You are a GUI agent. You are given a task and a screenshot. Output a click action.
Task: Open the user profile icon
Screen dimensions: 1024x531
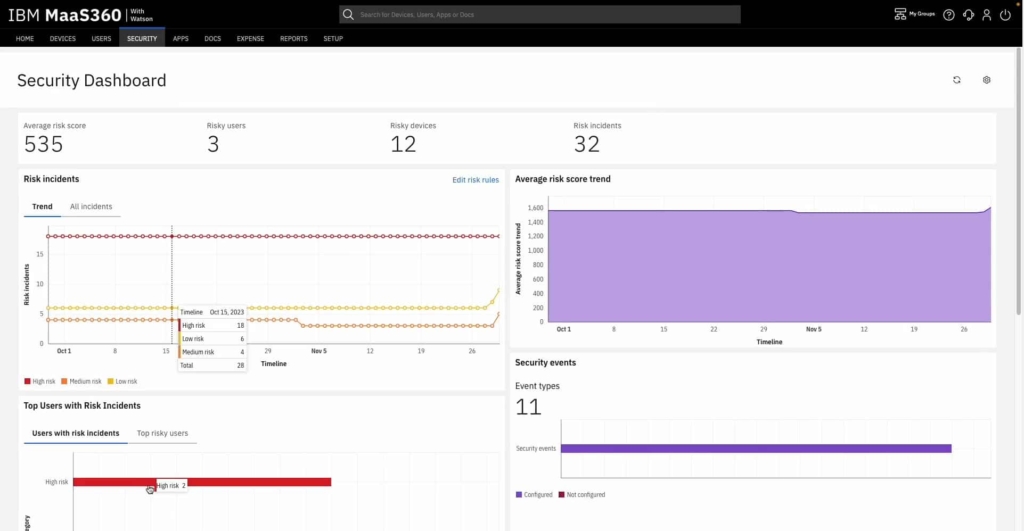tap(987, 14)
